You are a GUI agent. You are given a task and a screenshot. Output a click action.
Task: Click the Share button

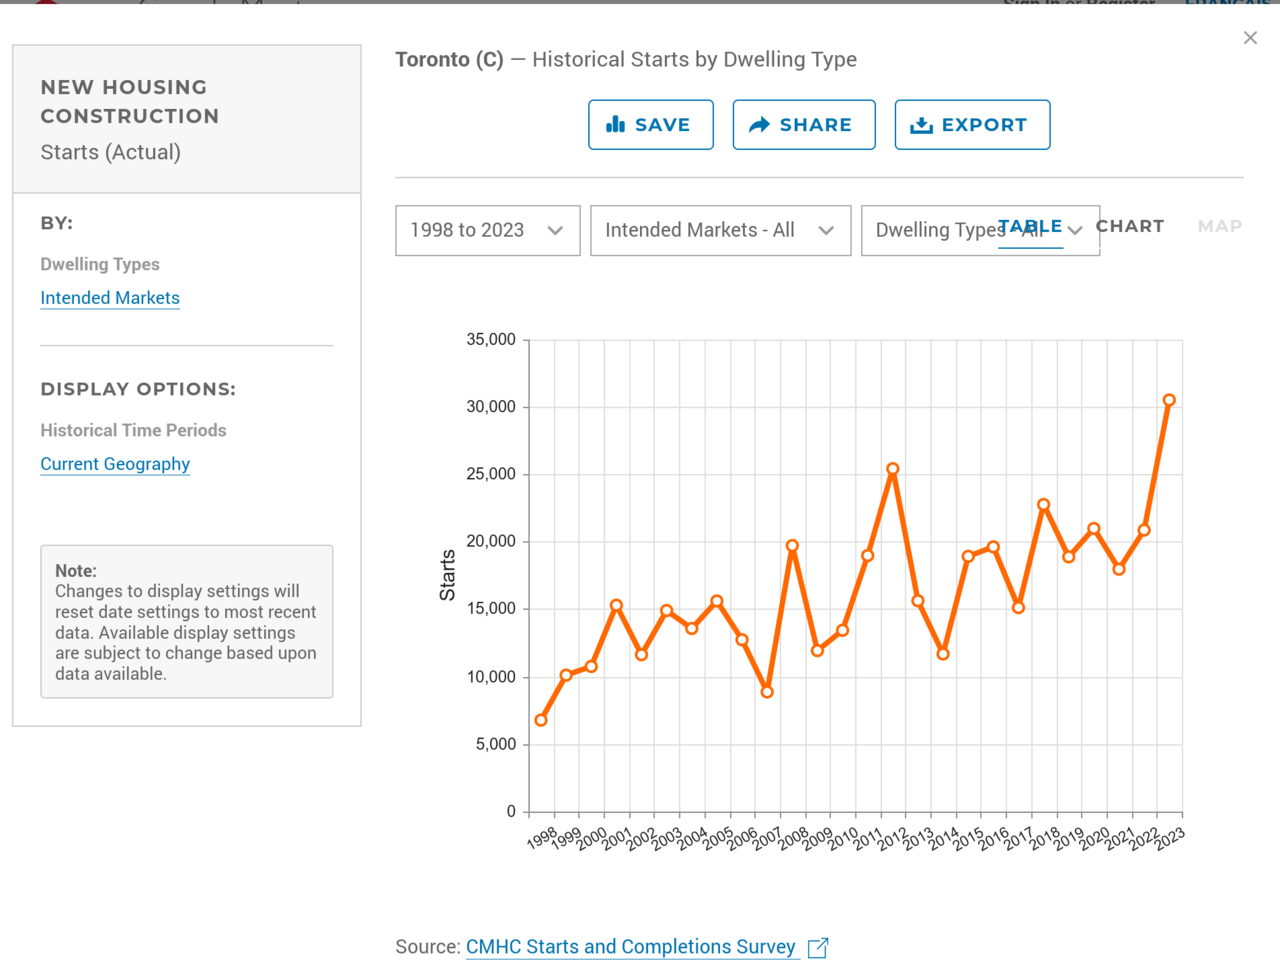coord(804,125)
